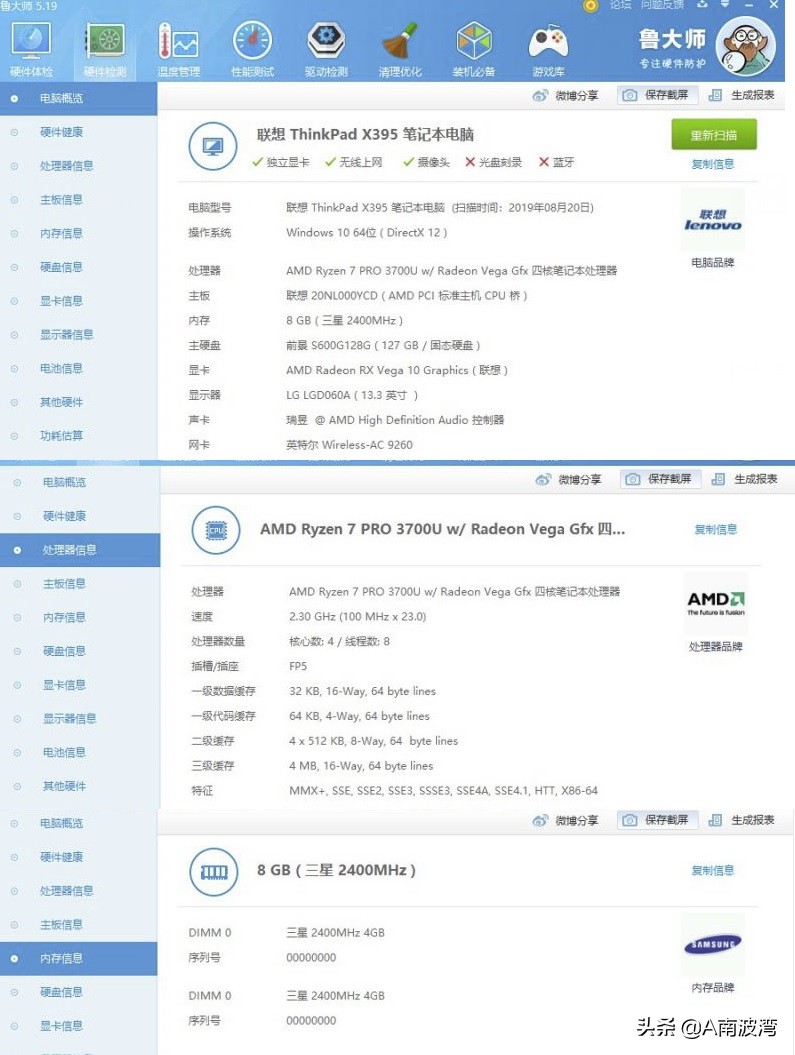Image resolution: width=795 pixels, height=1055 pixels.
Task: Click the 鲁大师 cartoon avatar logo
Action: coord(745,46)
